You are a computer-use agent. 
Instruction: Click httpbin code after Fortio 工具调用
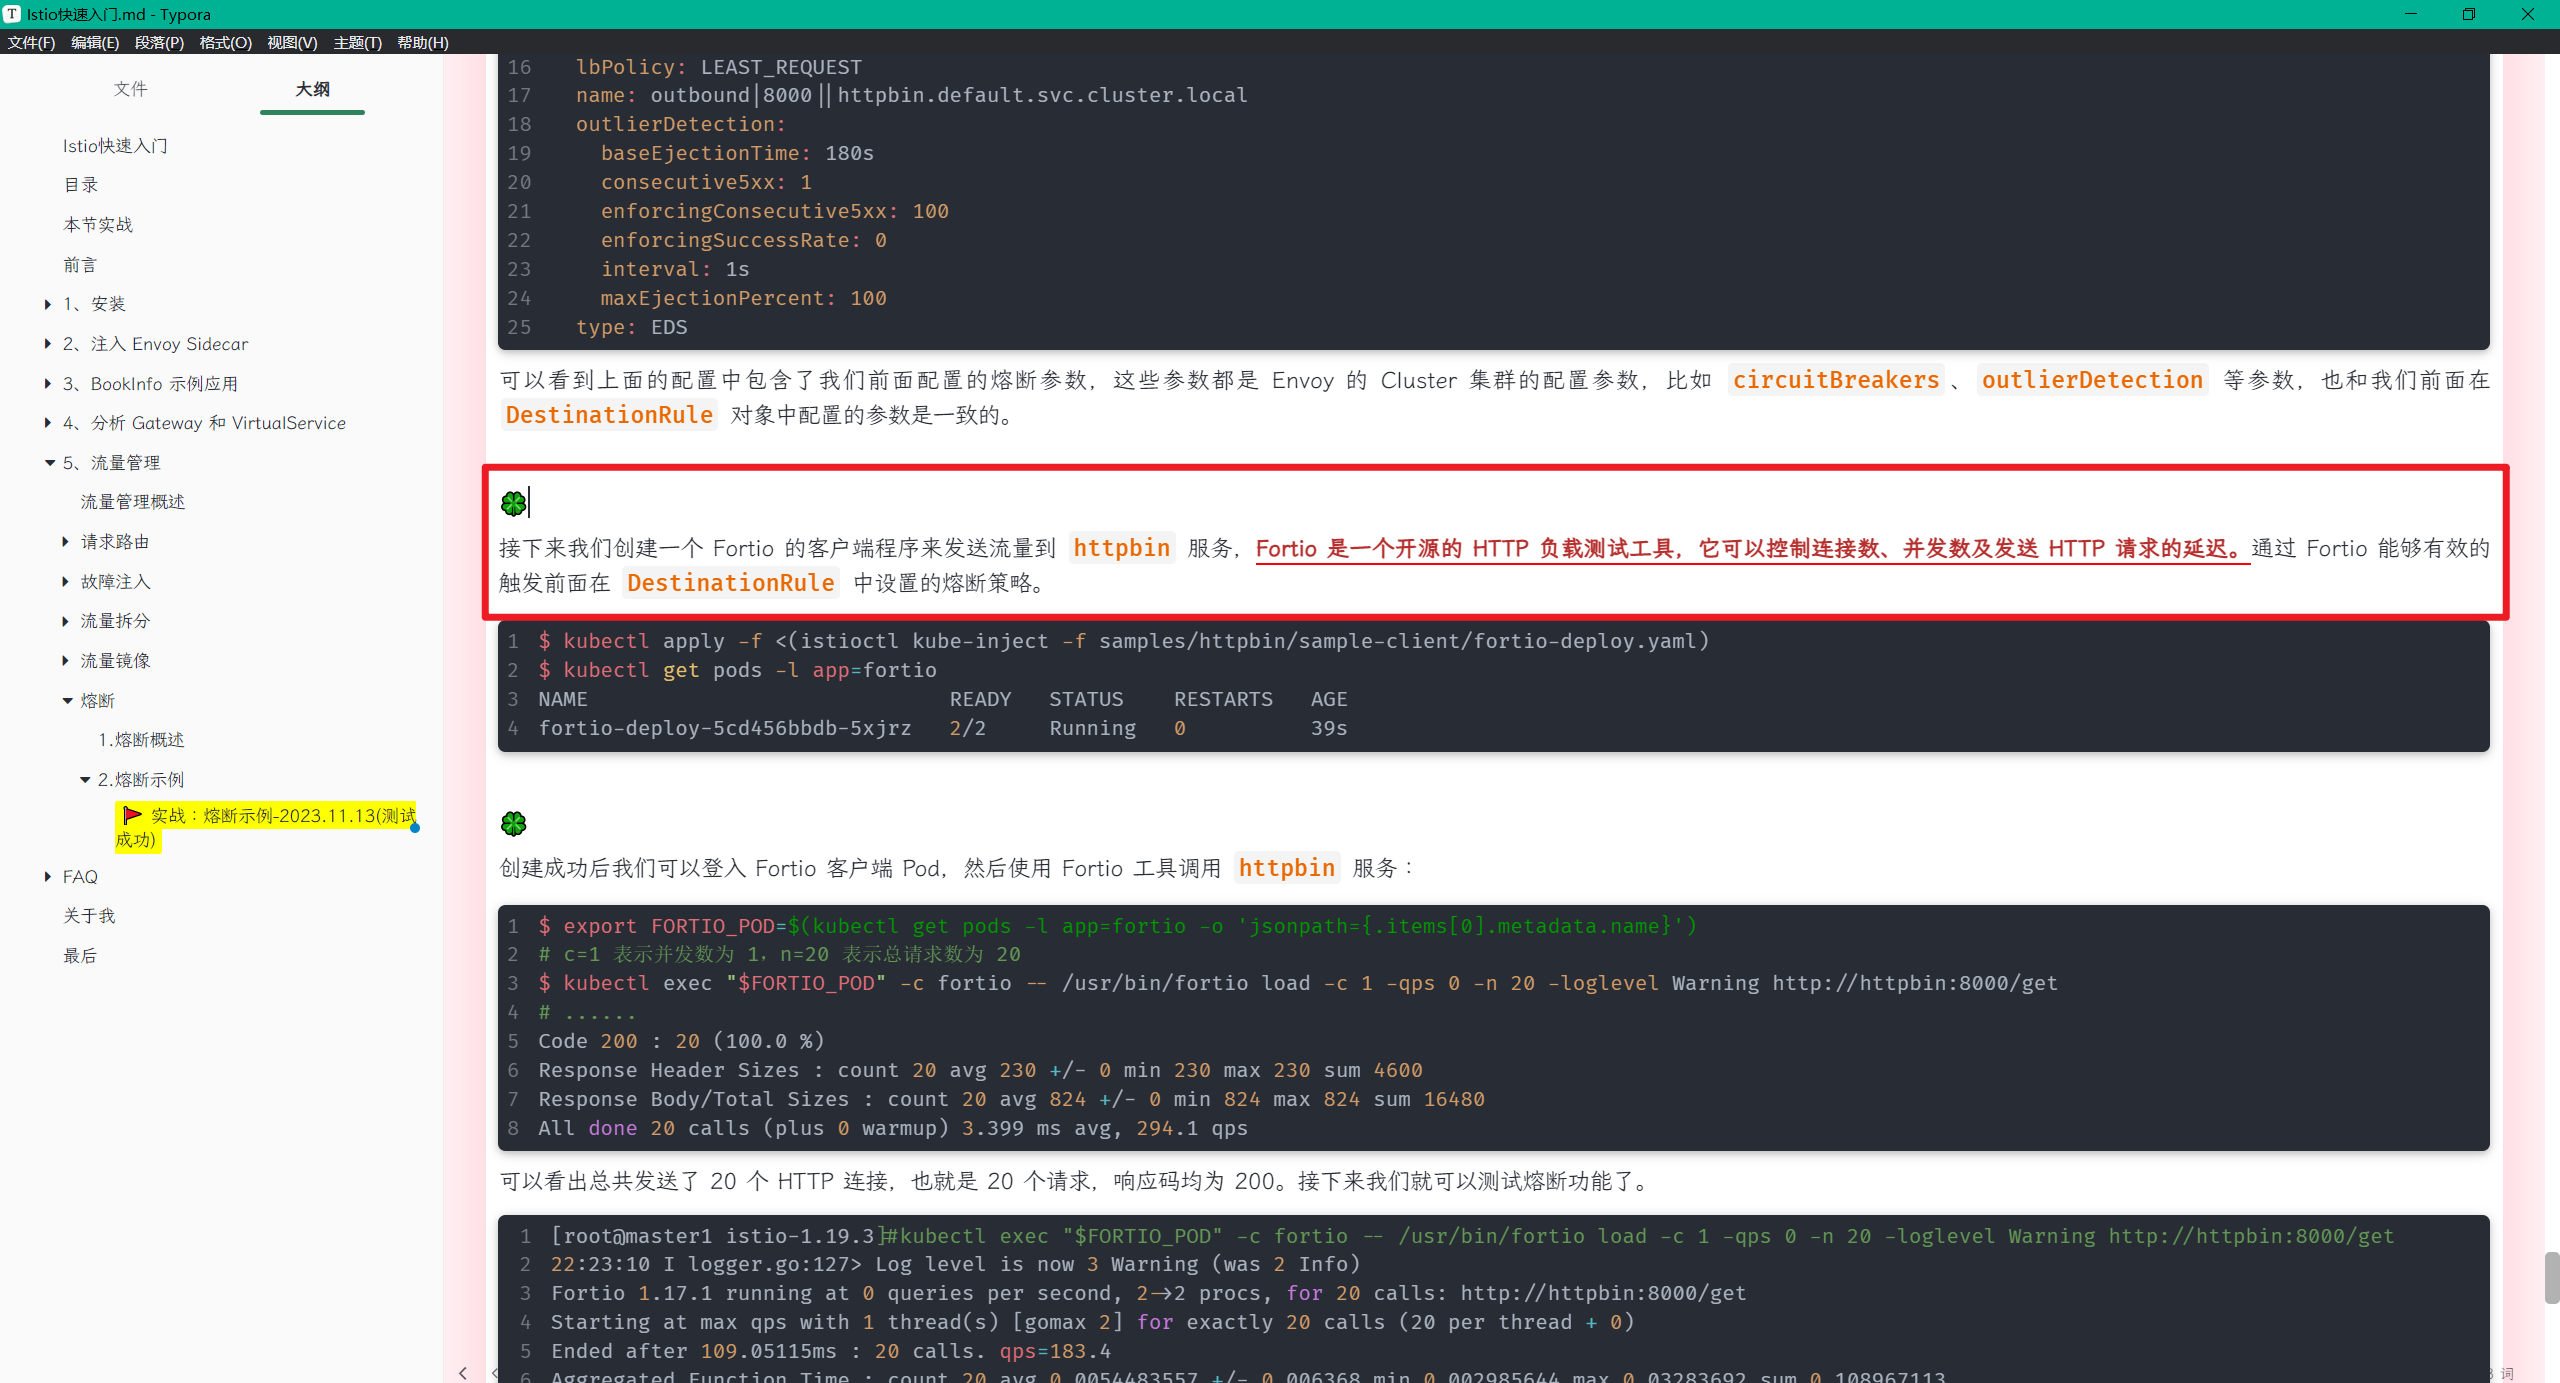point(1287,868)
